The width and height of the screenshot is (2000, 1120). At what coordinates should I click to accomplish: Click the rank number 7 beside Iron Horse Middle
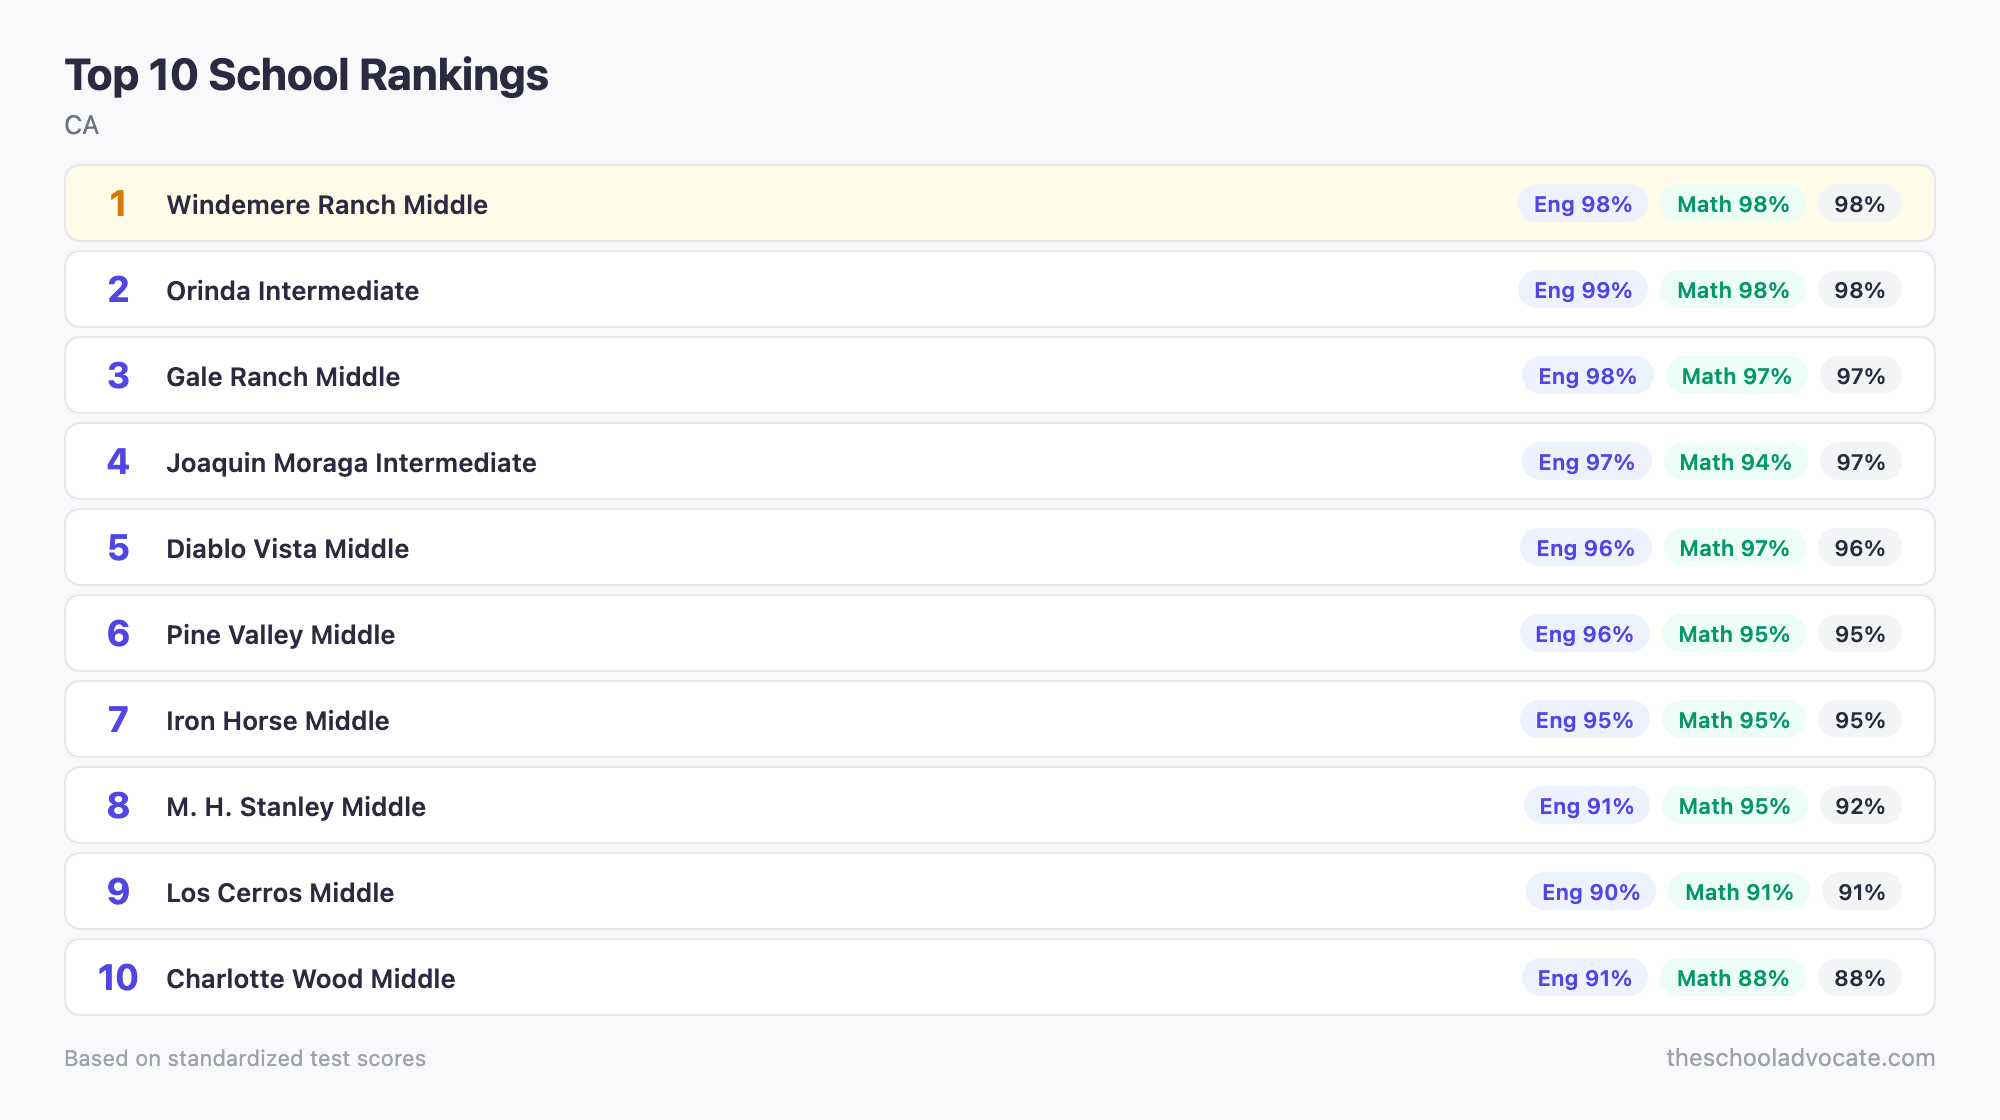tap(119, 720)
